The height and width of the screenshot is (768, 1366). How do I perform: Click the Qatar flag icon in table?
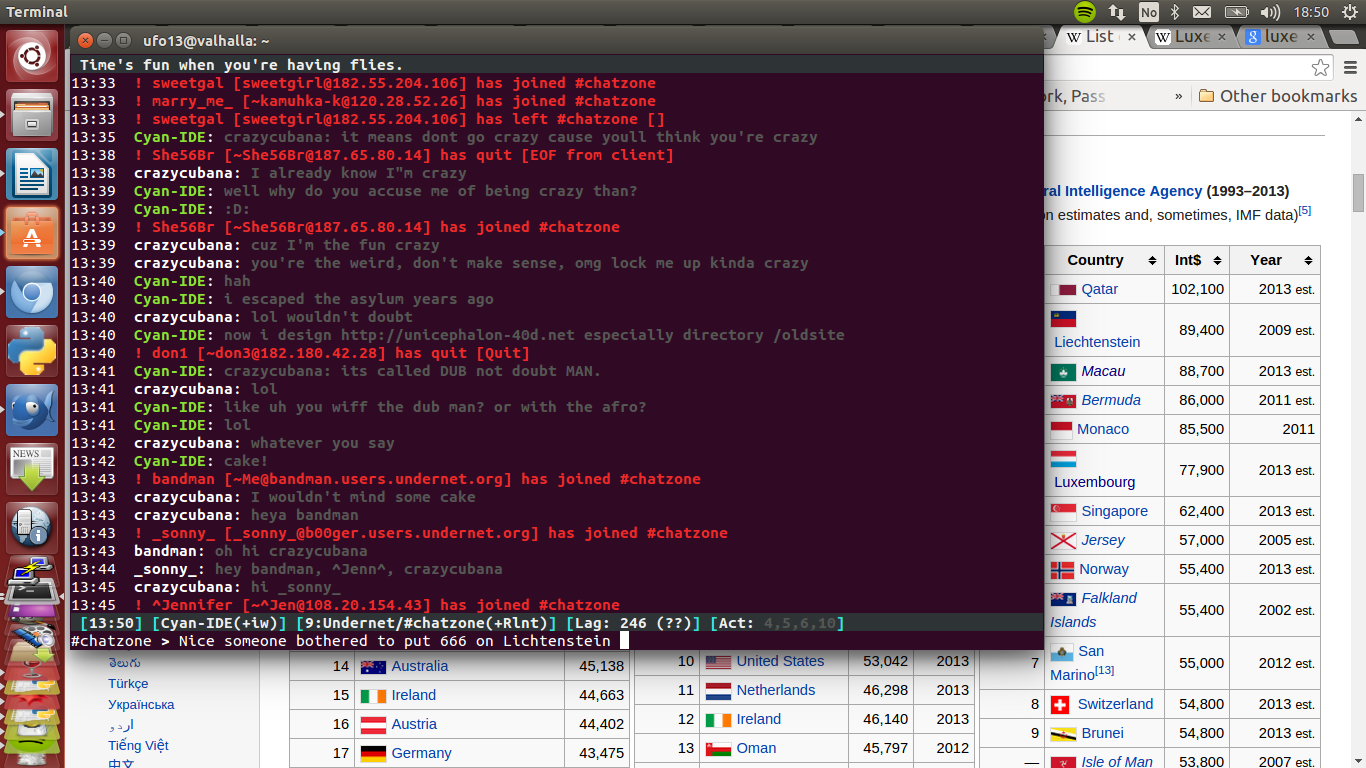tap(1064, 289)
